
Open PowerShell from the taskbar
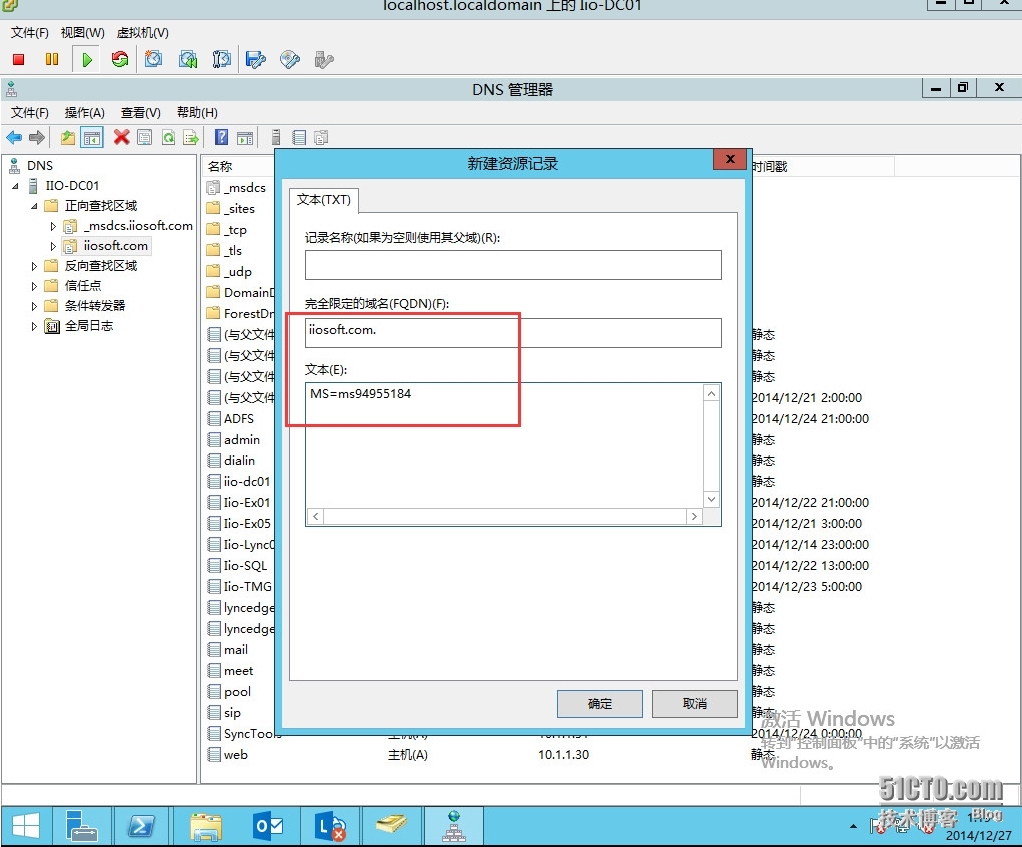141,826
